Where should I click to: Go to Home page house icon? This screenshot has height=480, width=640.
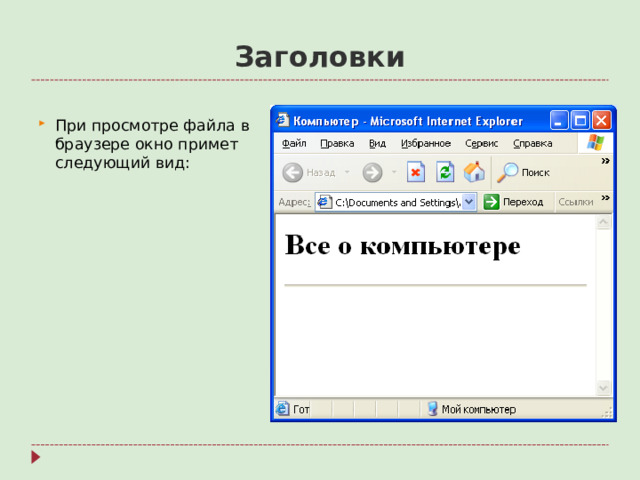[x=474, y=172]
